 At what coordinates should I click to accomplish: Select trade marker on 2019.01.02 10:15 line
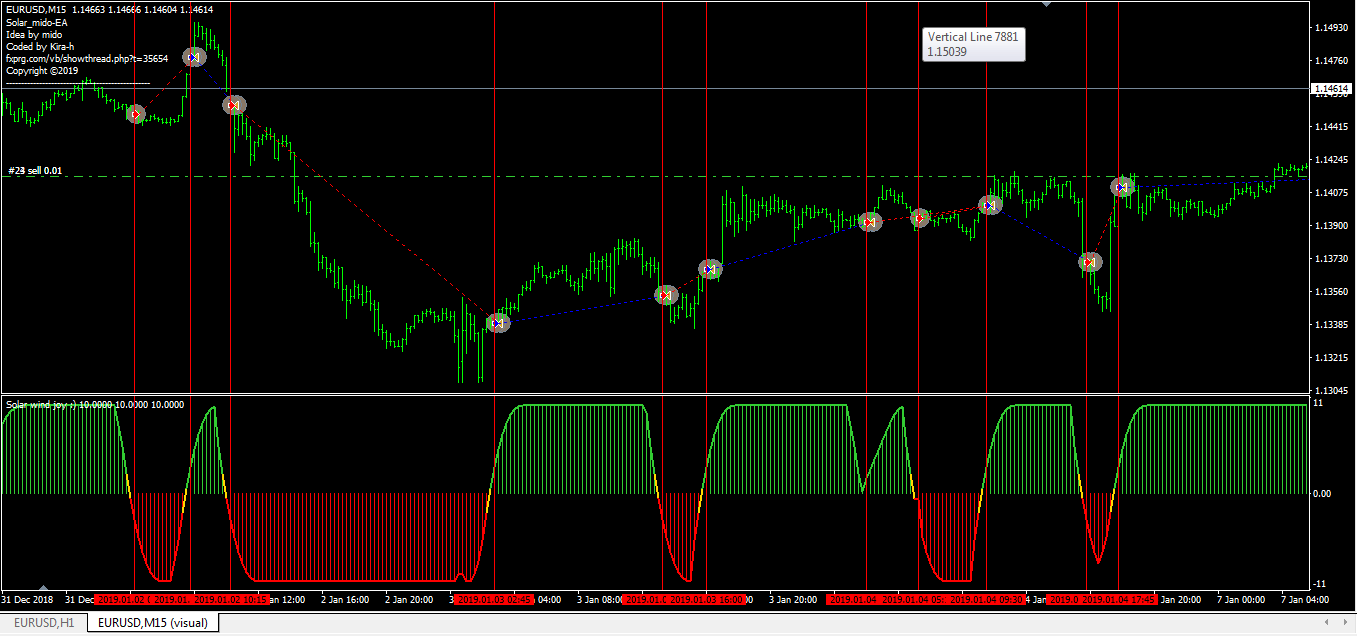(x=233, y=104)
